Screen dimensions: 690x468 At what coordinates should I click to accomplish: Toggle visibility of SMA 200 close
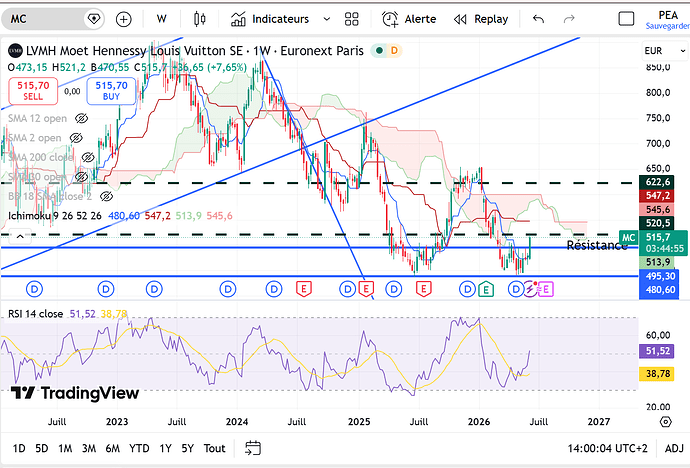coord(88,157)
